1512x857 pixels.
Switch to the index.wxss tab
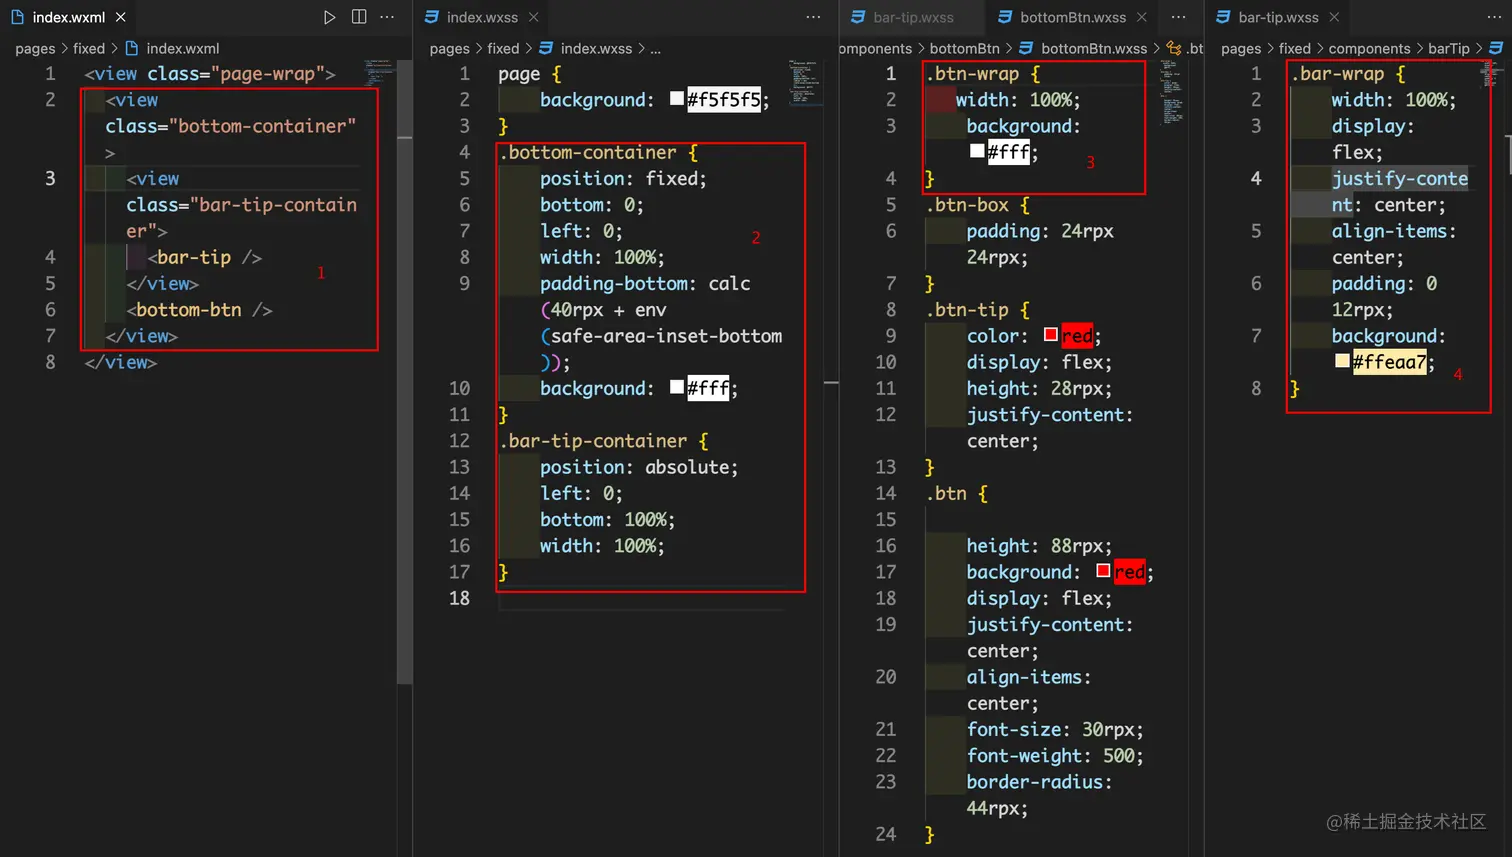(x=482, y=17)
